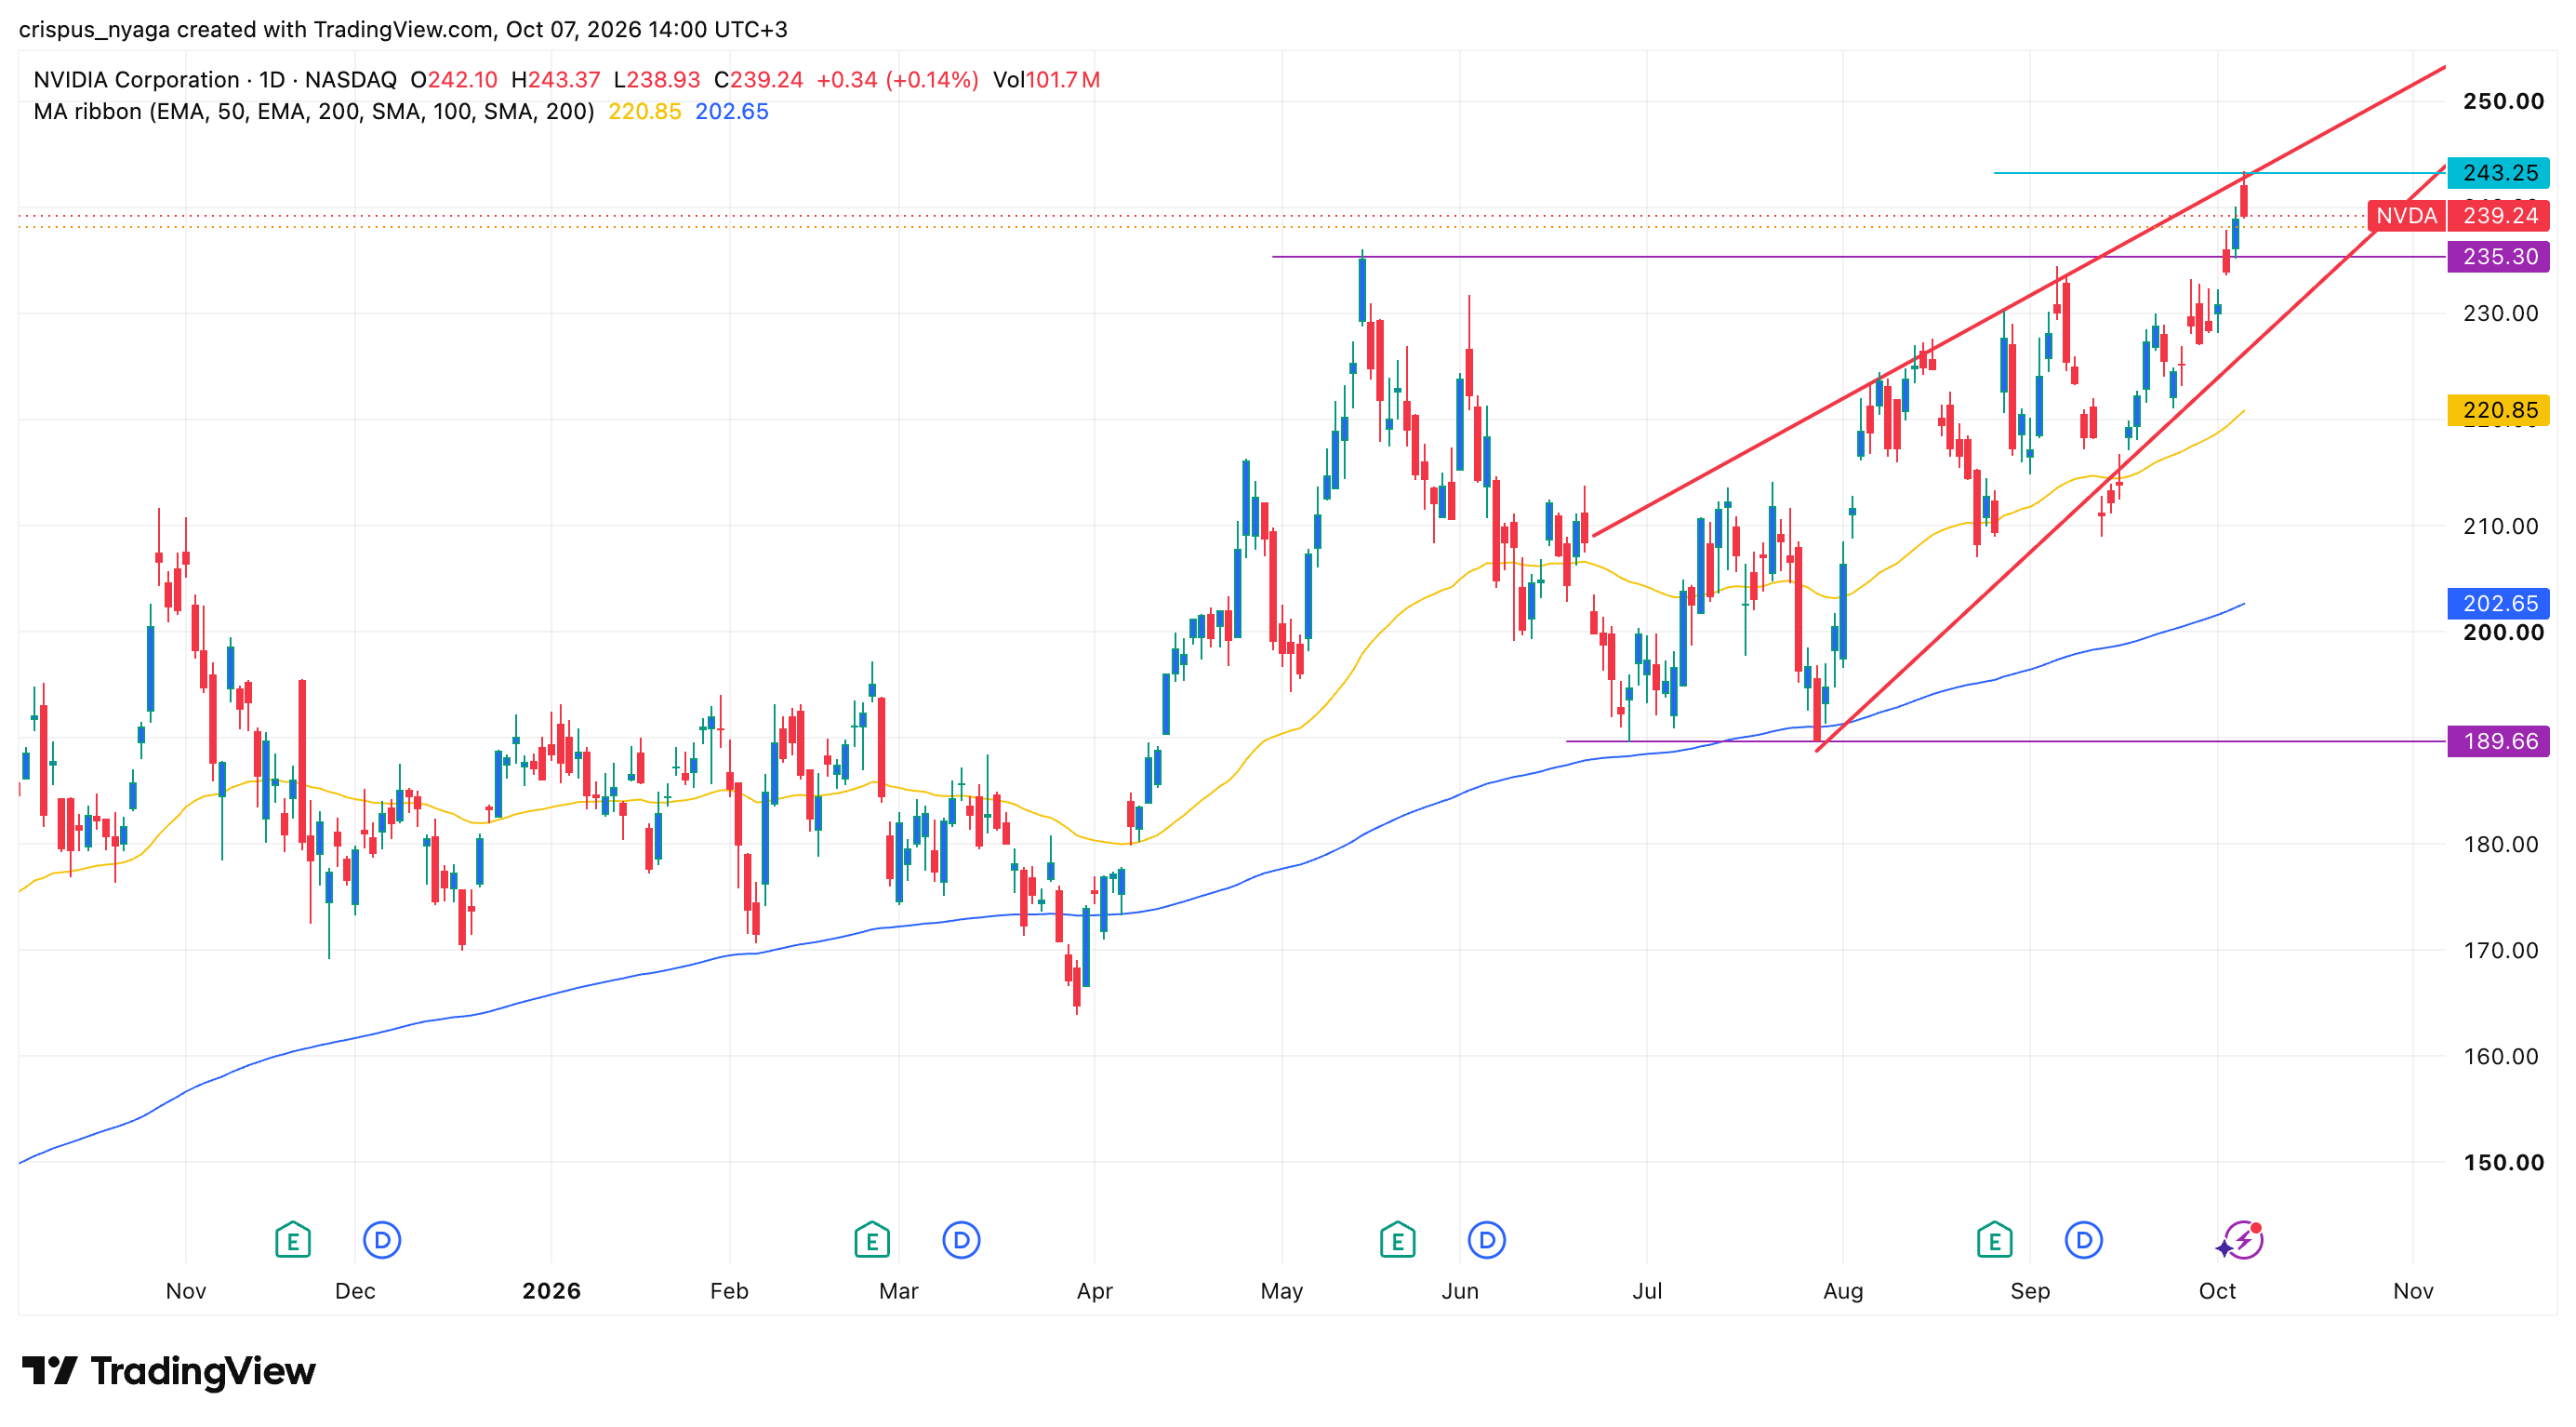This screenshot has height=1427, width=2576.
Task: Click the November earnings E marker
Action: 293,1240
